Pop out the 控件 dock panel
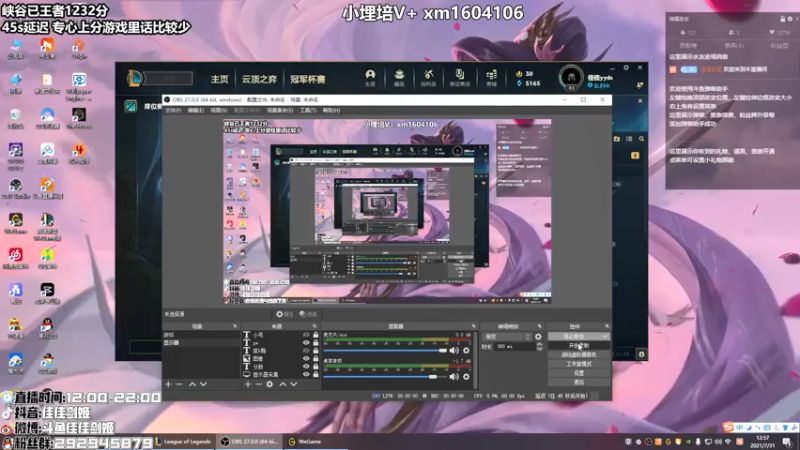This screenshot has height=450, width=800. tap(607, 326)
